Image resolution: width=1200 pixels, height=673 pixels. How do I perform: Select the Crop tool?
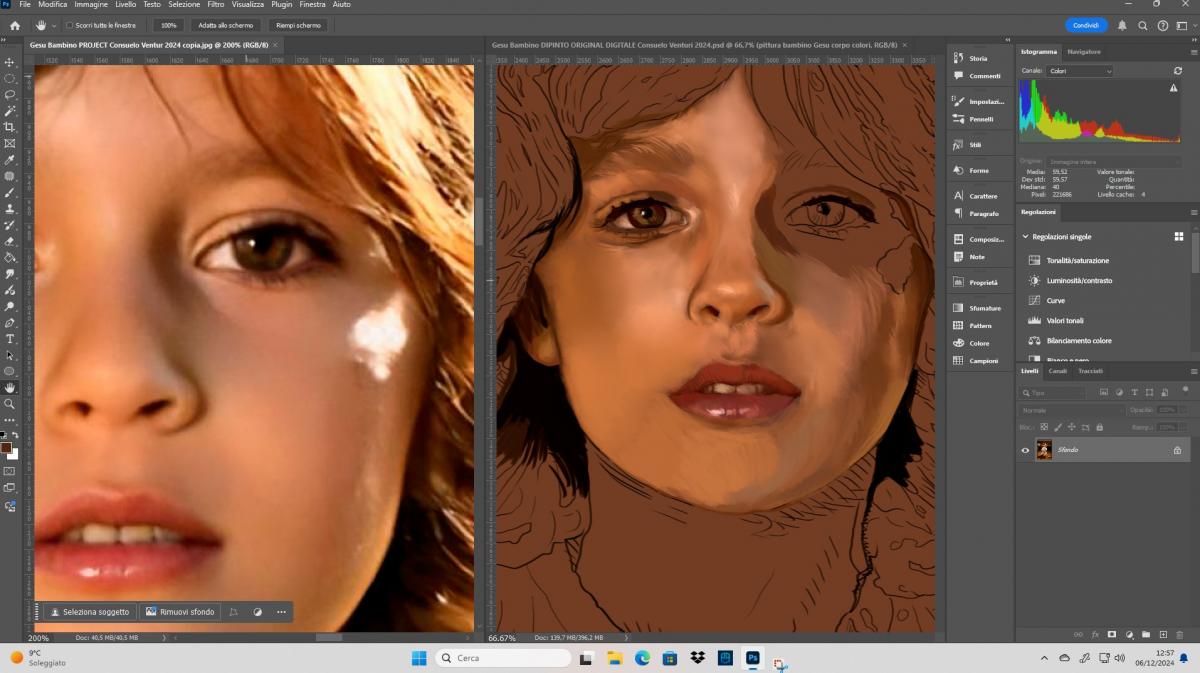10,127
